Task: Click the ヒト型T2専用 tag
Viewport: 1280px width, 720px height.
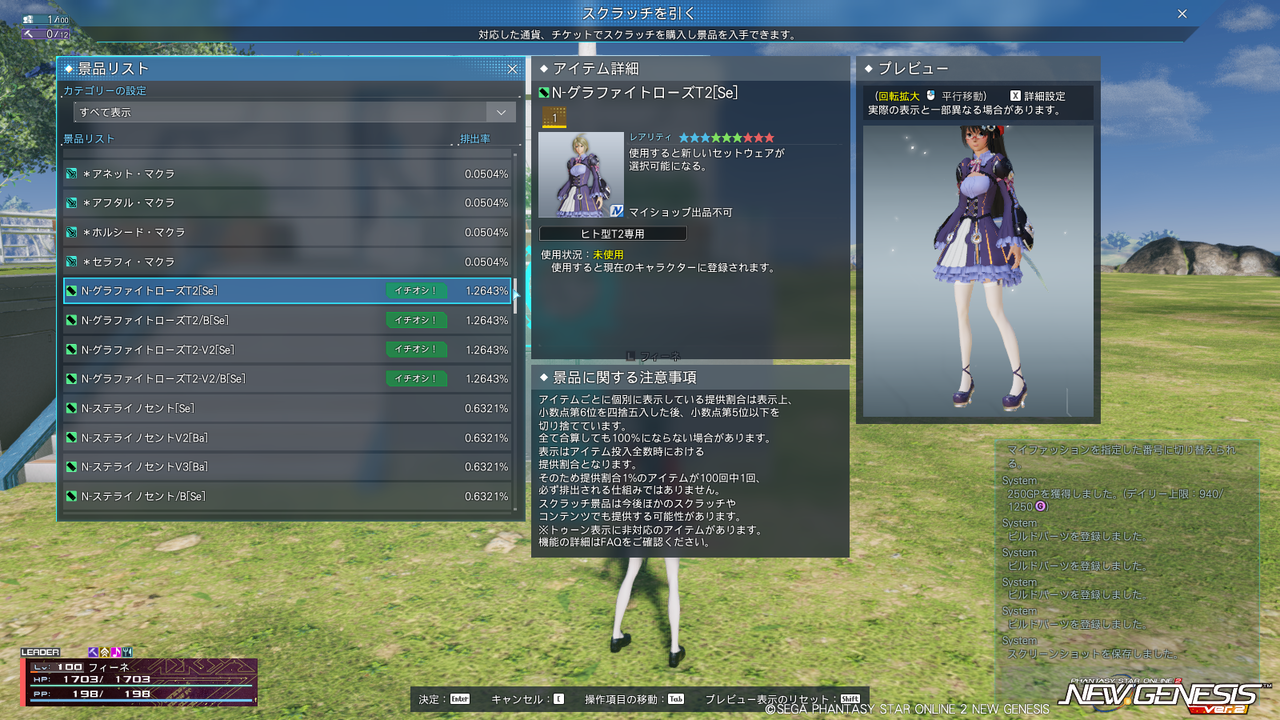Action: (x=613, y=233)
